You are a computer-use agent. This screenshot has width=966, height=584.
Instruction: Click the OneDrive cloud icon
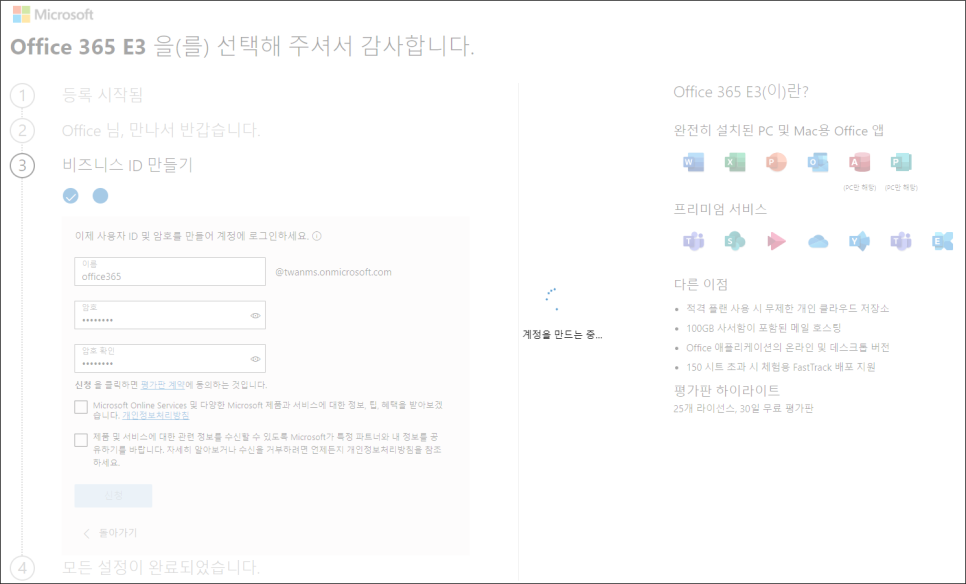coord(818,242)
